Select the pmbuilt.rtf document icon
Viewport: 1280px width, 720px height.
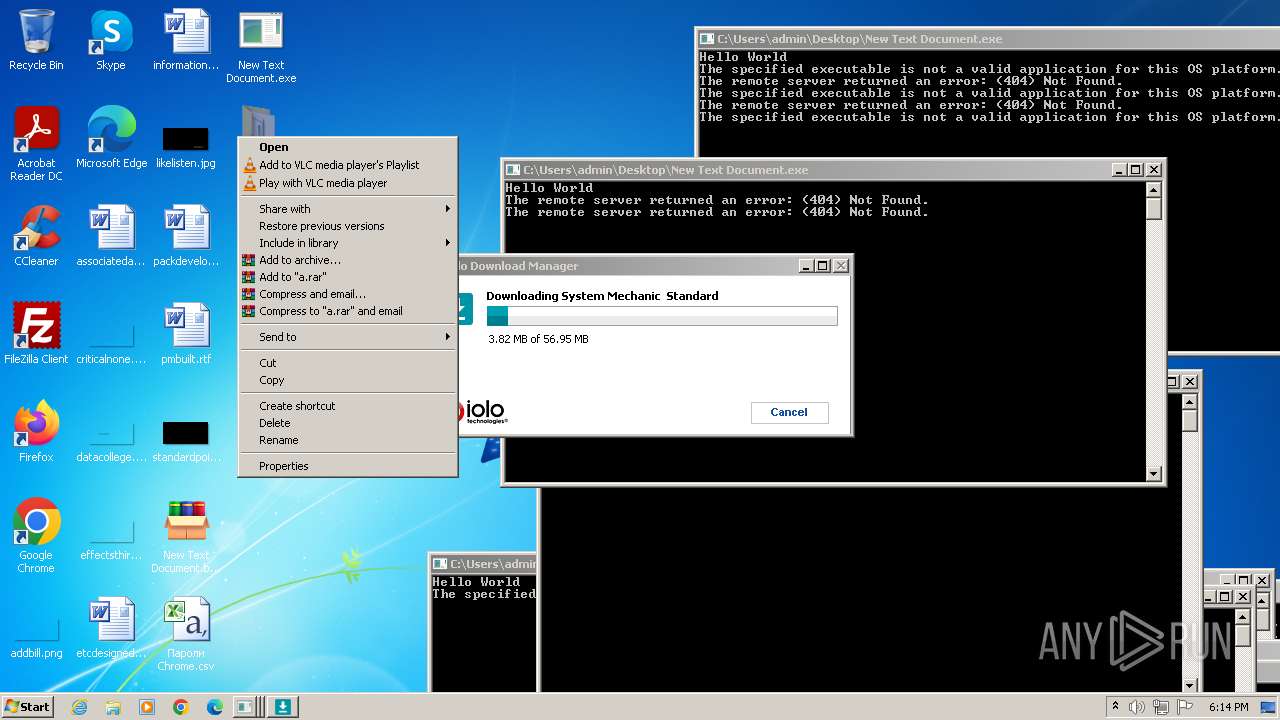click(x=186, y=334)
